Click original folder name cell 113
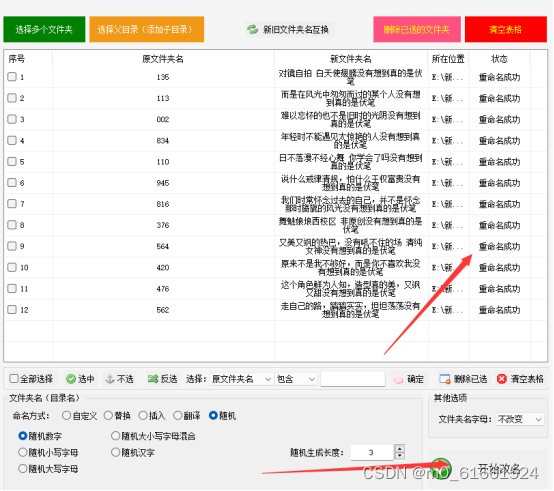The height and width of the screenshot is (491, 554). click(x=163, y=98)
